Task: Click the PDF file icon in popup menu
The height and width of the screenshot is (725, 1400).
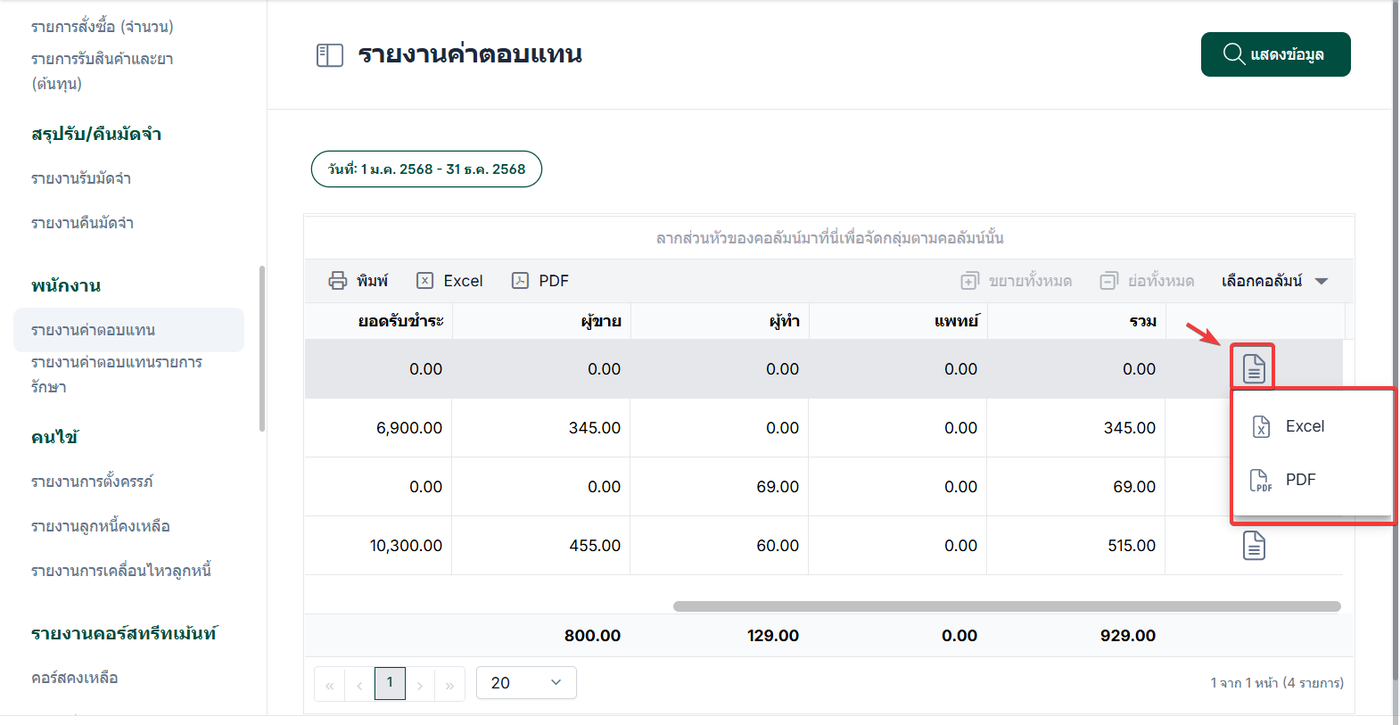Action: [x=1262, y=480]
